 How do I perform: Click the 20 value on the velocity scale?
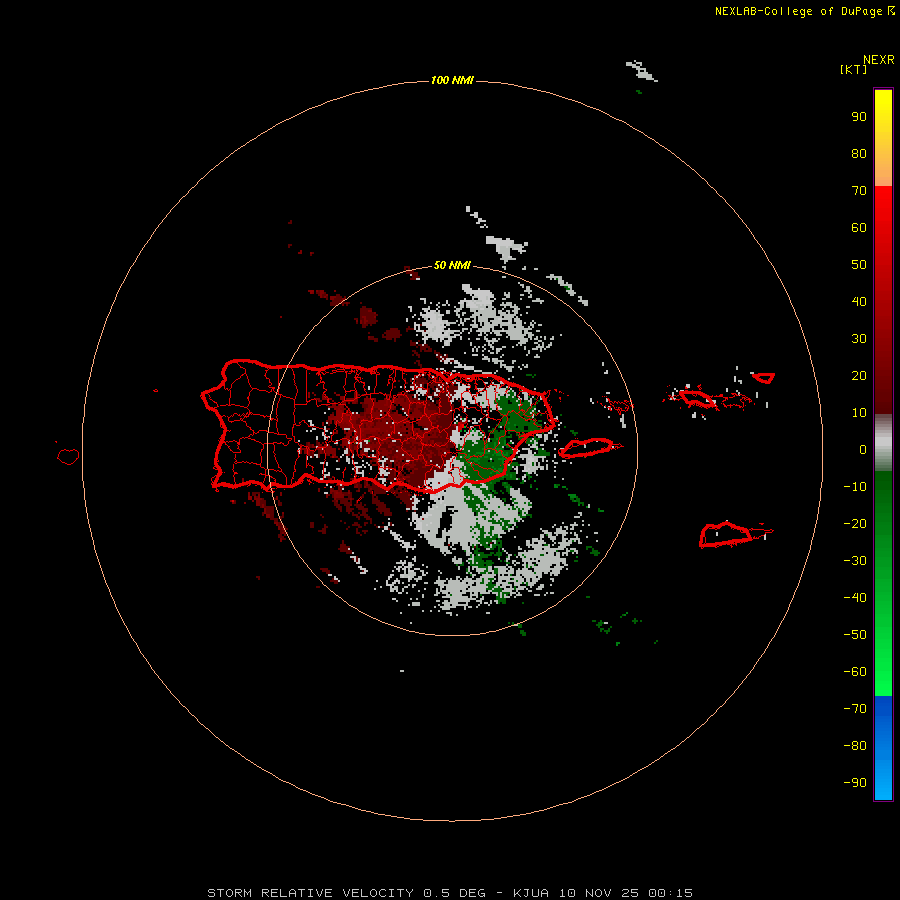pos(859,375)
